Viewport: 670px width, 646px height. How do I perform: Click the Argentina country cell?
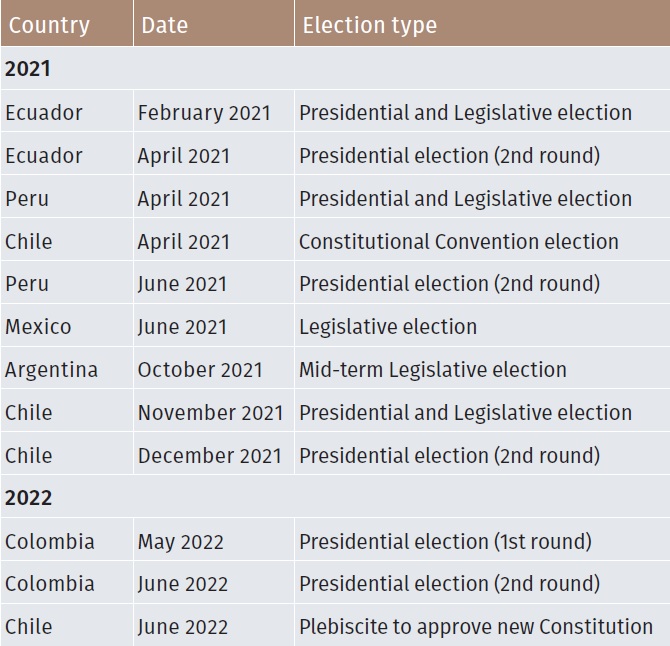[x=67, y=368]
